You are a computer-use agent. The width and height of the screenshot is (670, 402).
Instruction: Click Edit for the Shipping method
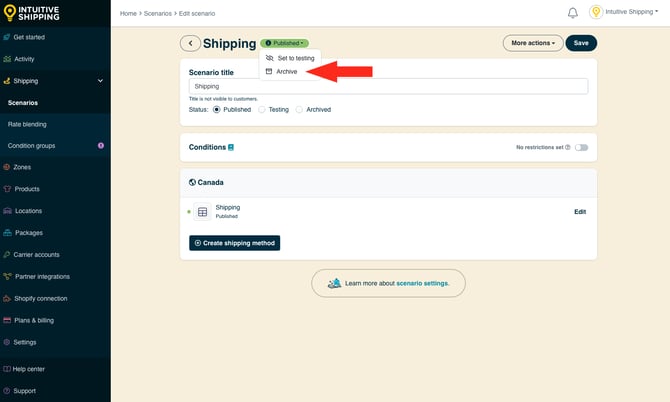tap(580, 212)
